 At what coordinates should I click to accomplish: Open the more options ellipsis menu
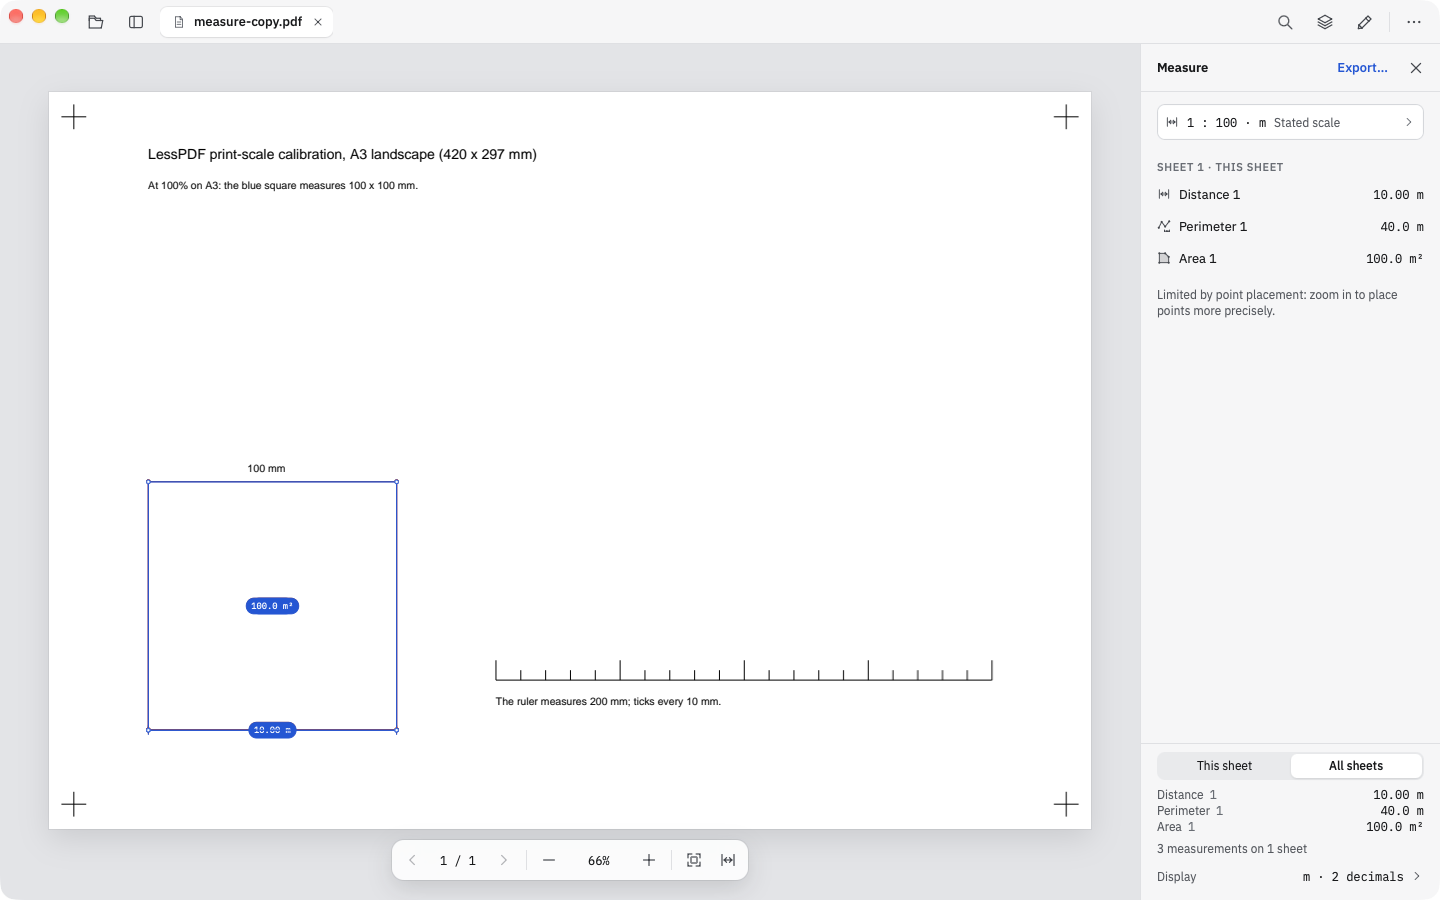point(1414,22)
